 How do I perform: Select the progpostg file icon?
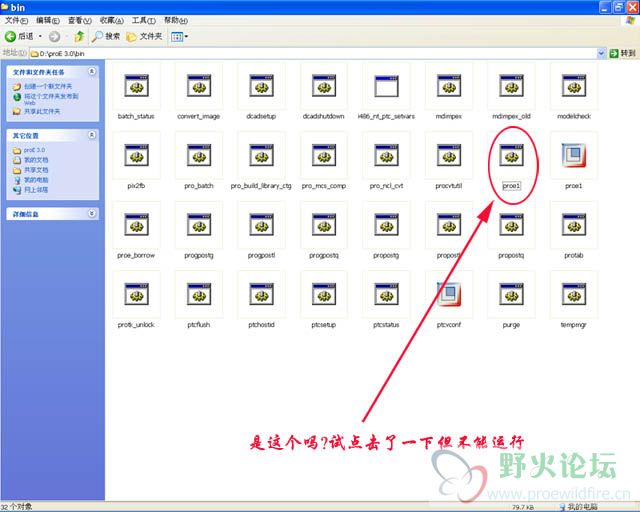[x=199, y=225]
